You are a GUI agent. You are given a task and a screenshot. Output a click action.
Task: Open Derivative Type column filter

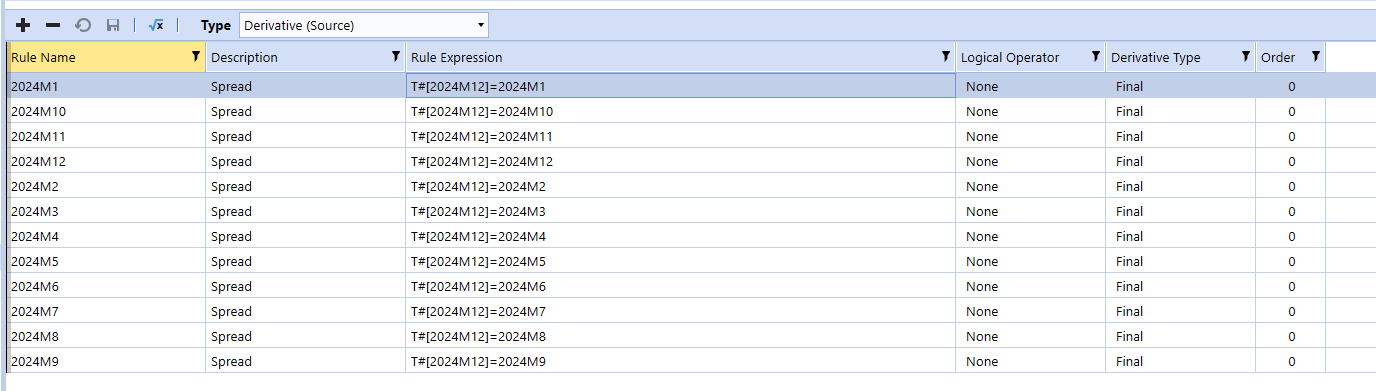(x=1246, y=57)
